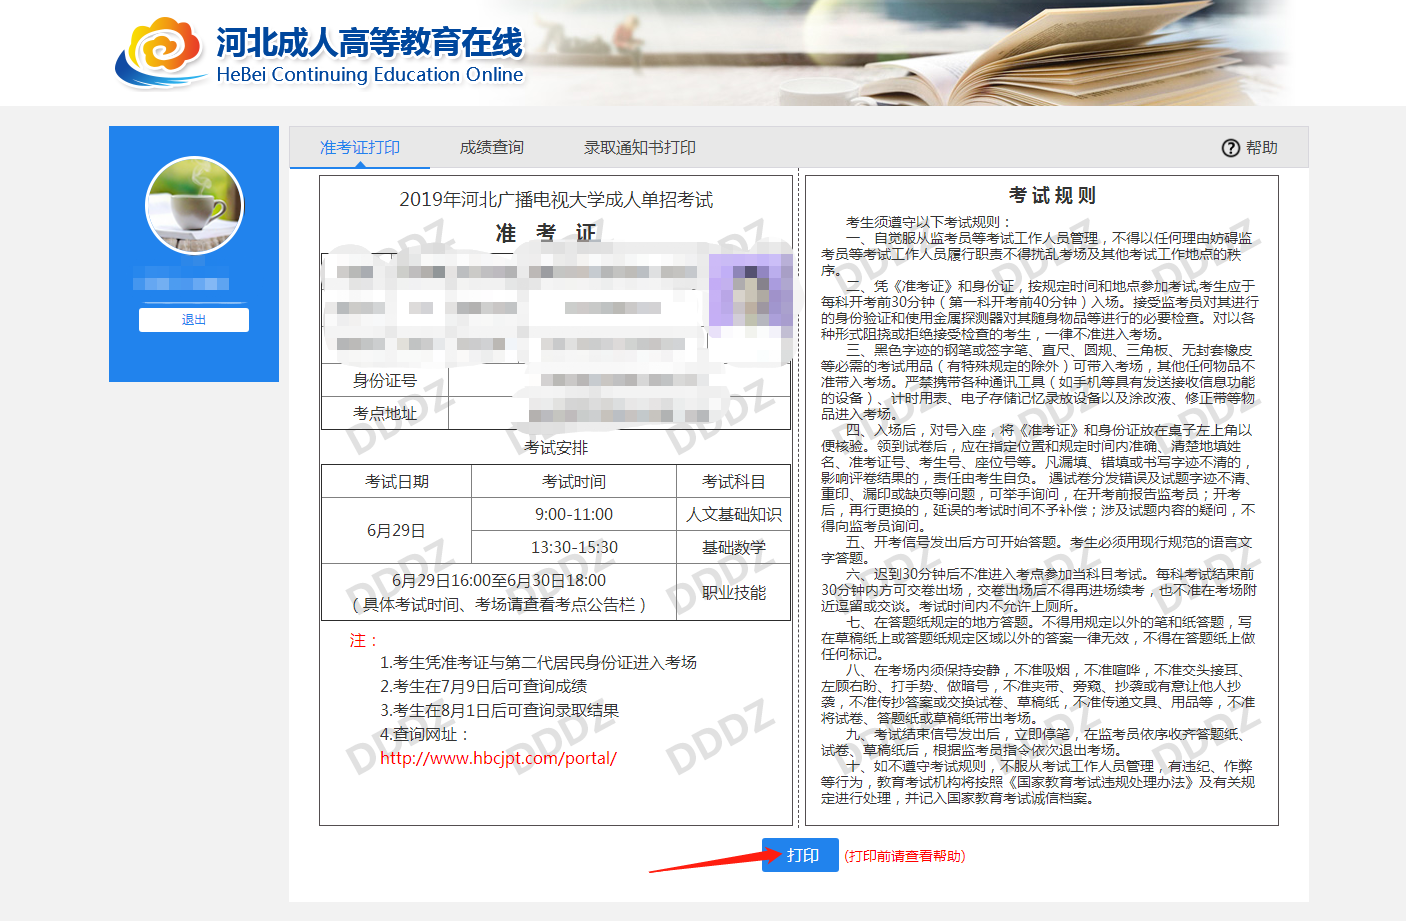The image size is (1406, 921).
Task: Open the 帮助 help link
Action: (1262, 148)
